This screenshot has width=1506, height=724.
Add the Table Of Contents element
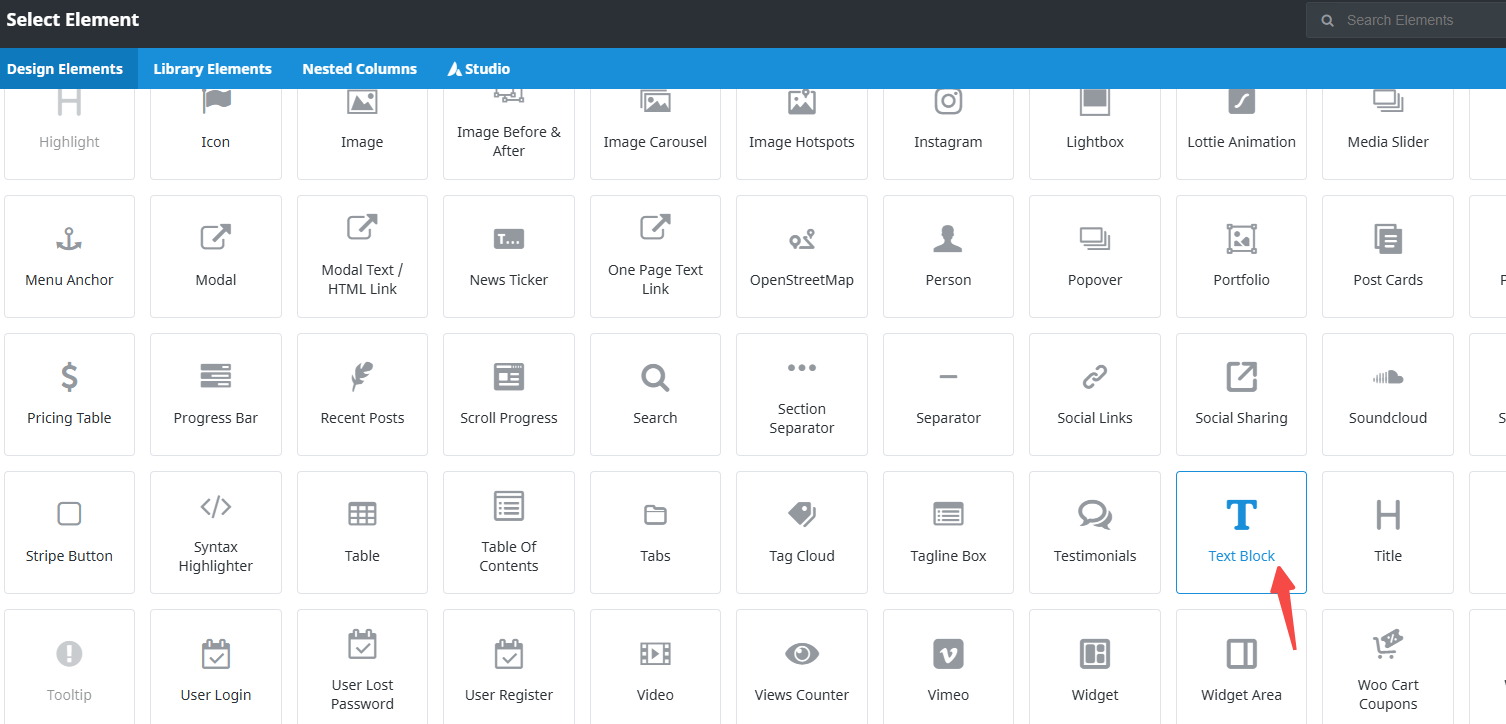[x=509, y=532]
